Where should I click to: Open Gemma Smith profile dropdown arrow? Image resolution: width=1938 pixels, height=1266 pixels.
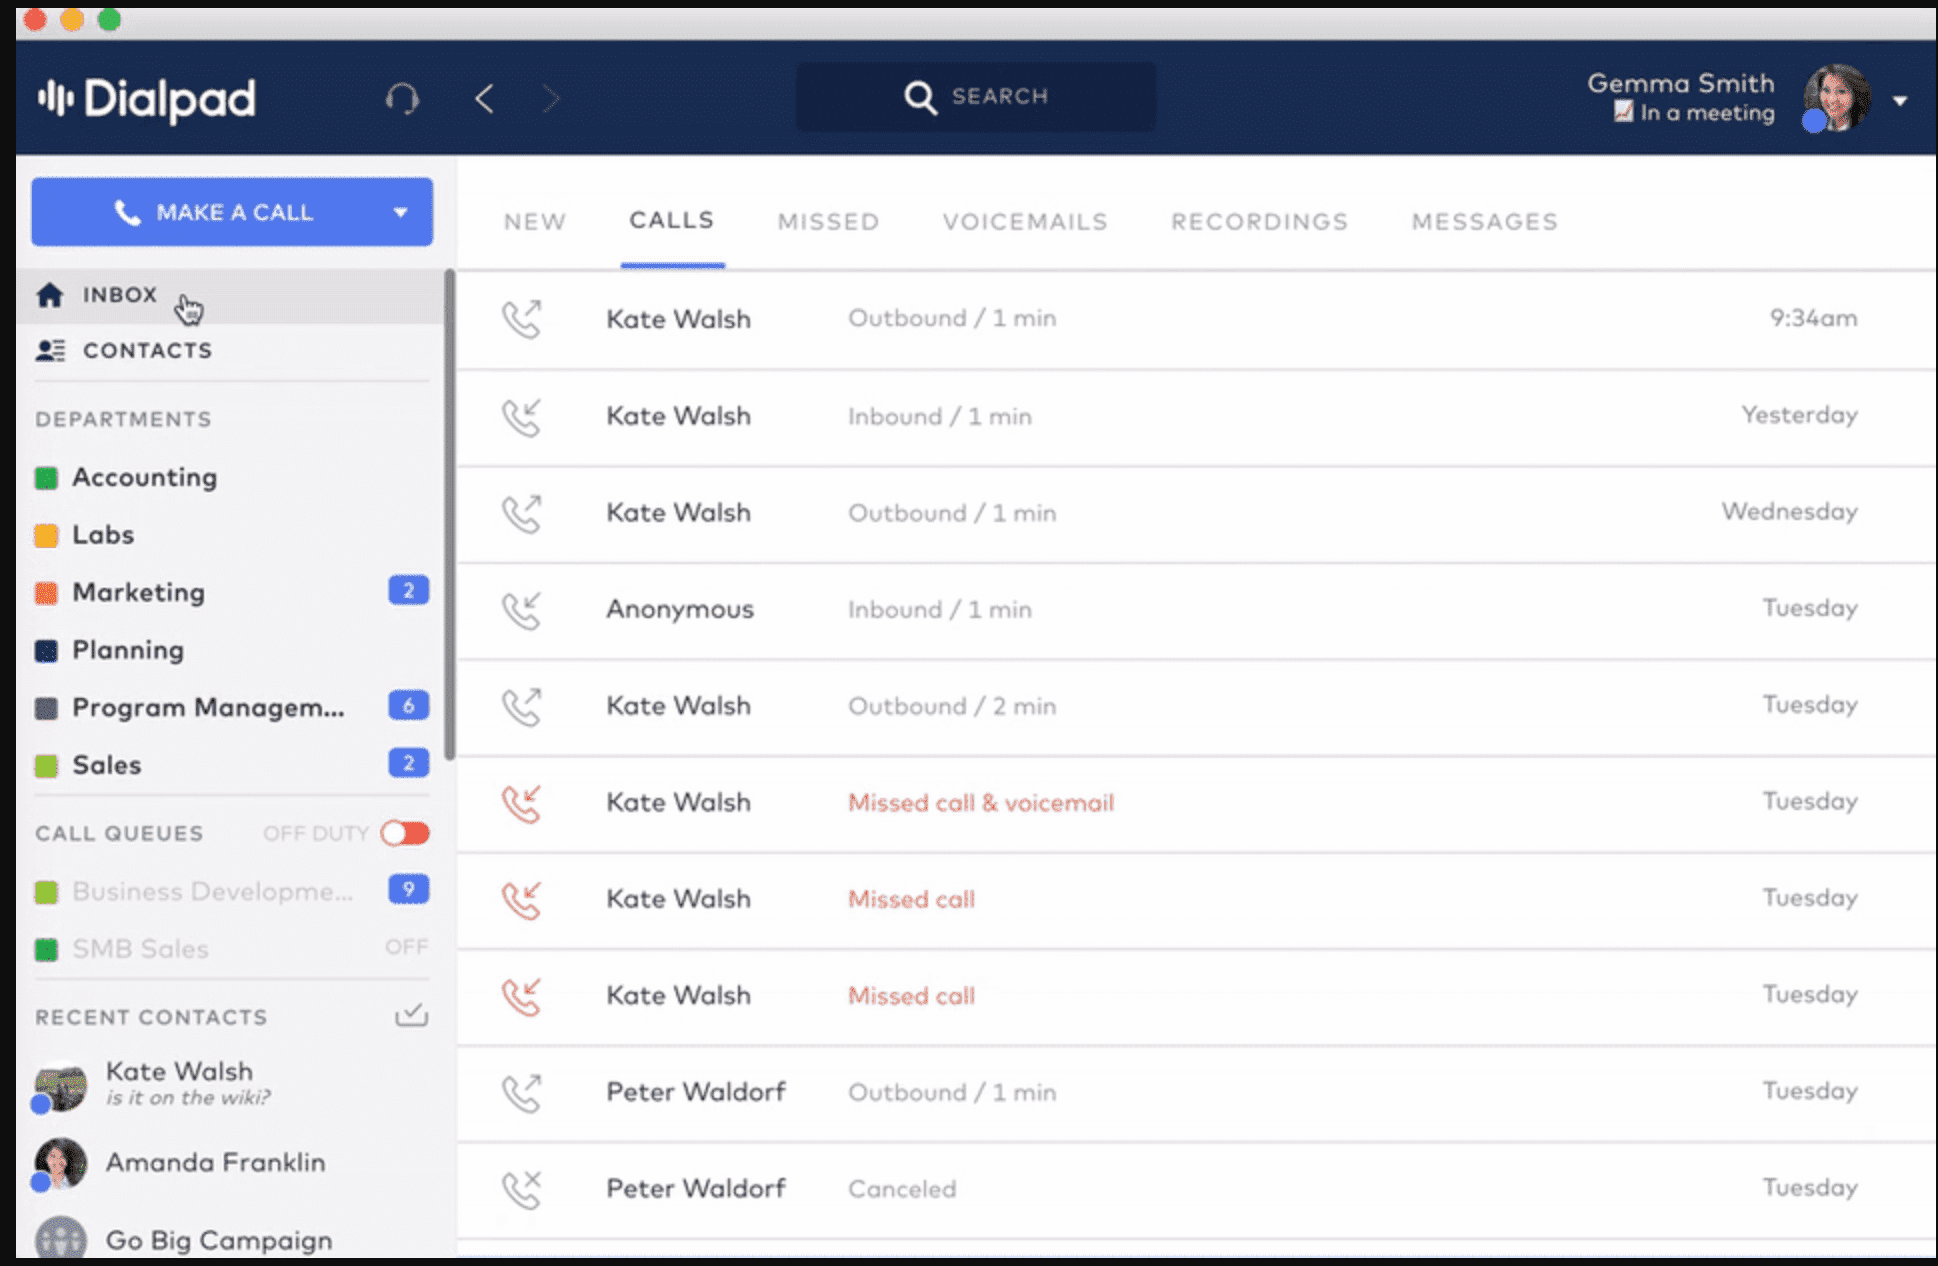[1899, 101]
